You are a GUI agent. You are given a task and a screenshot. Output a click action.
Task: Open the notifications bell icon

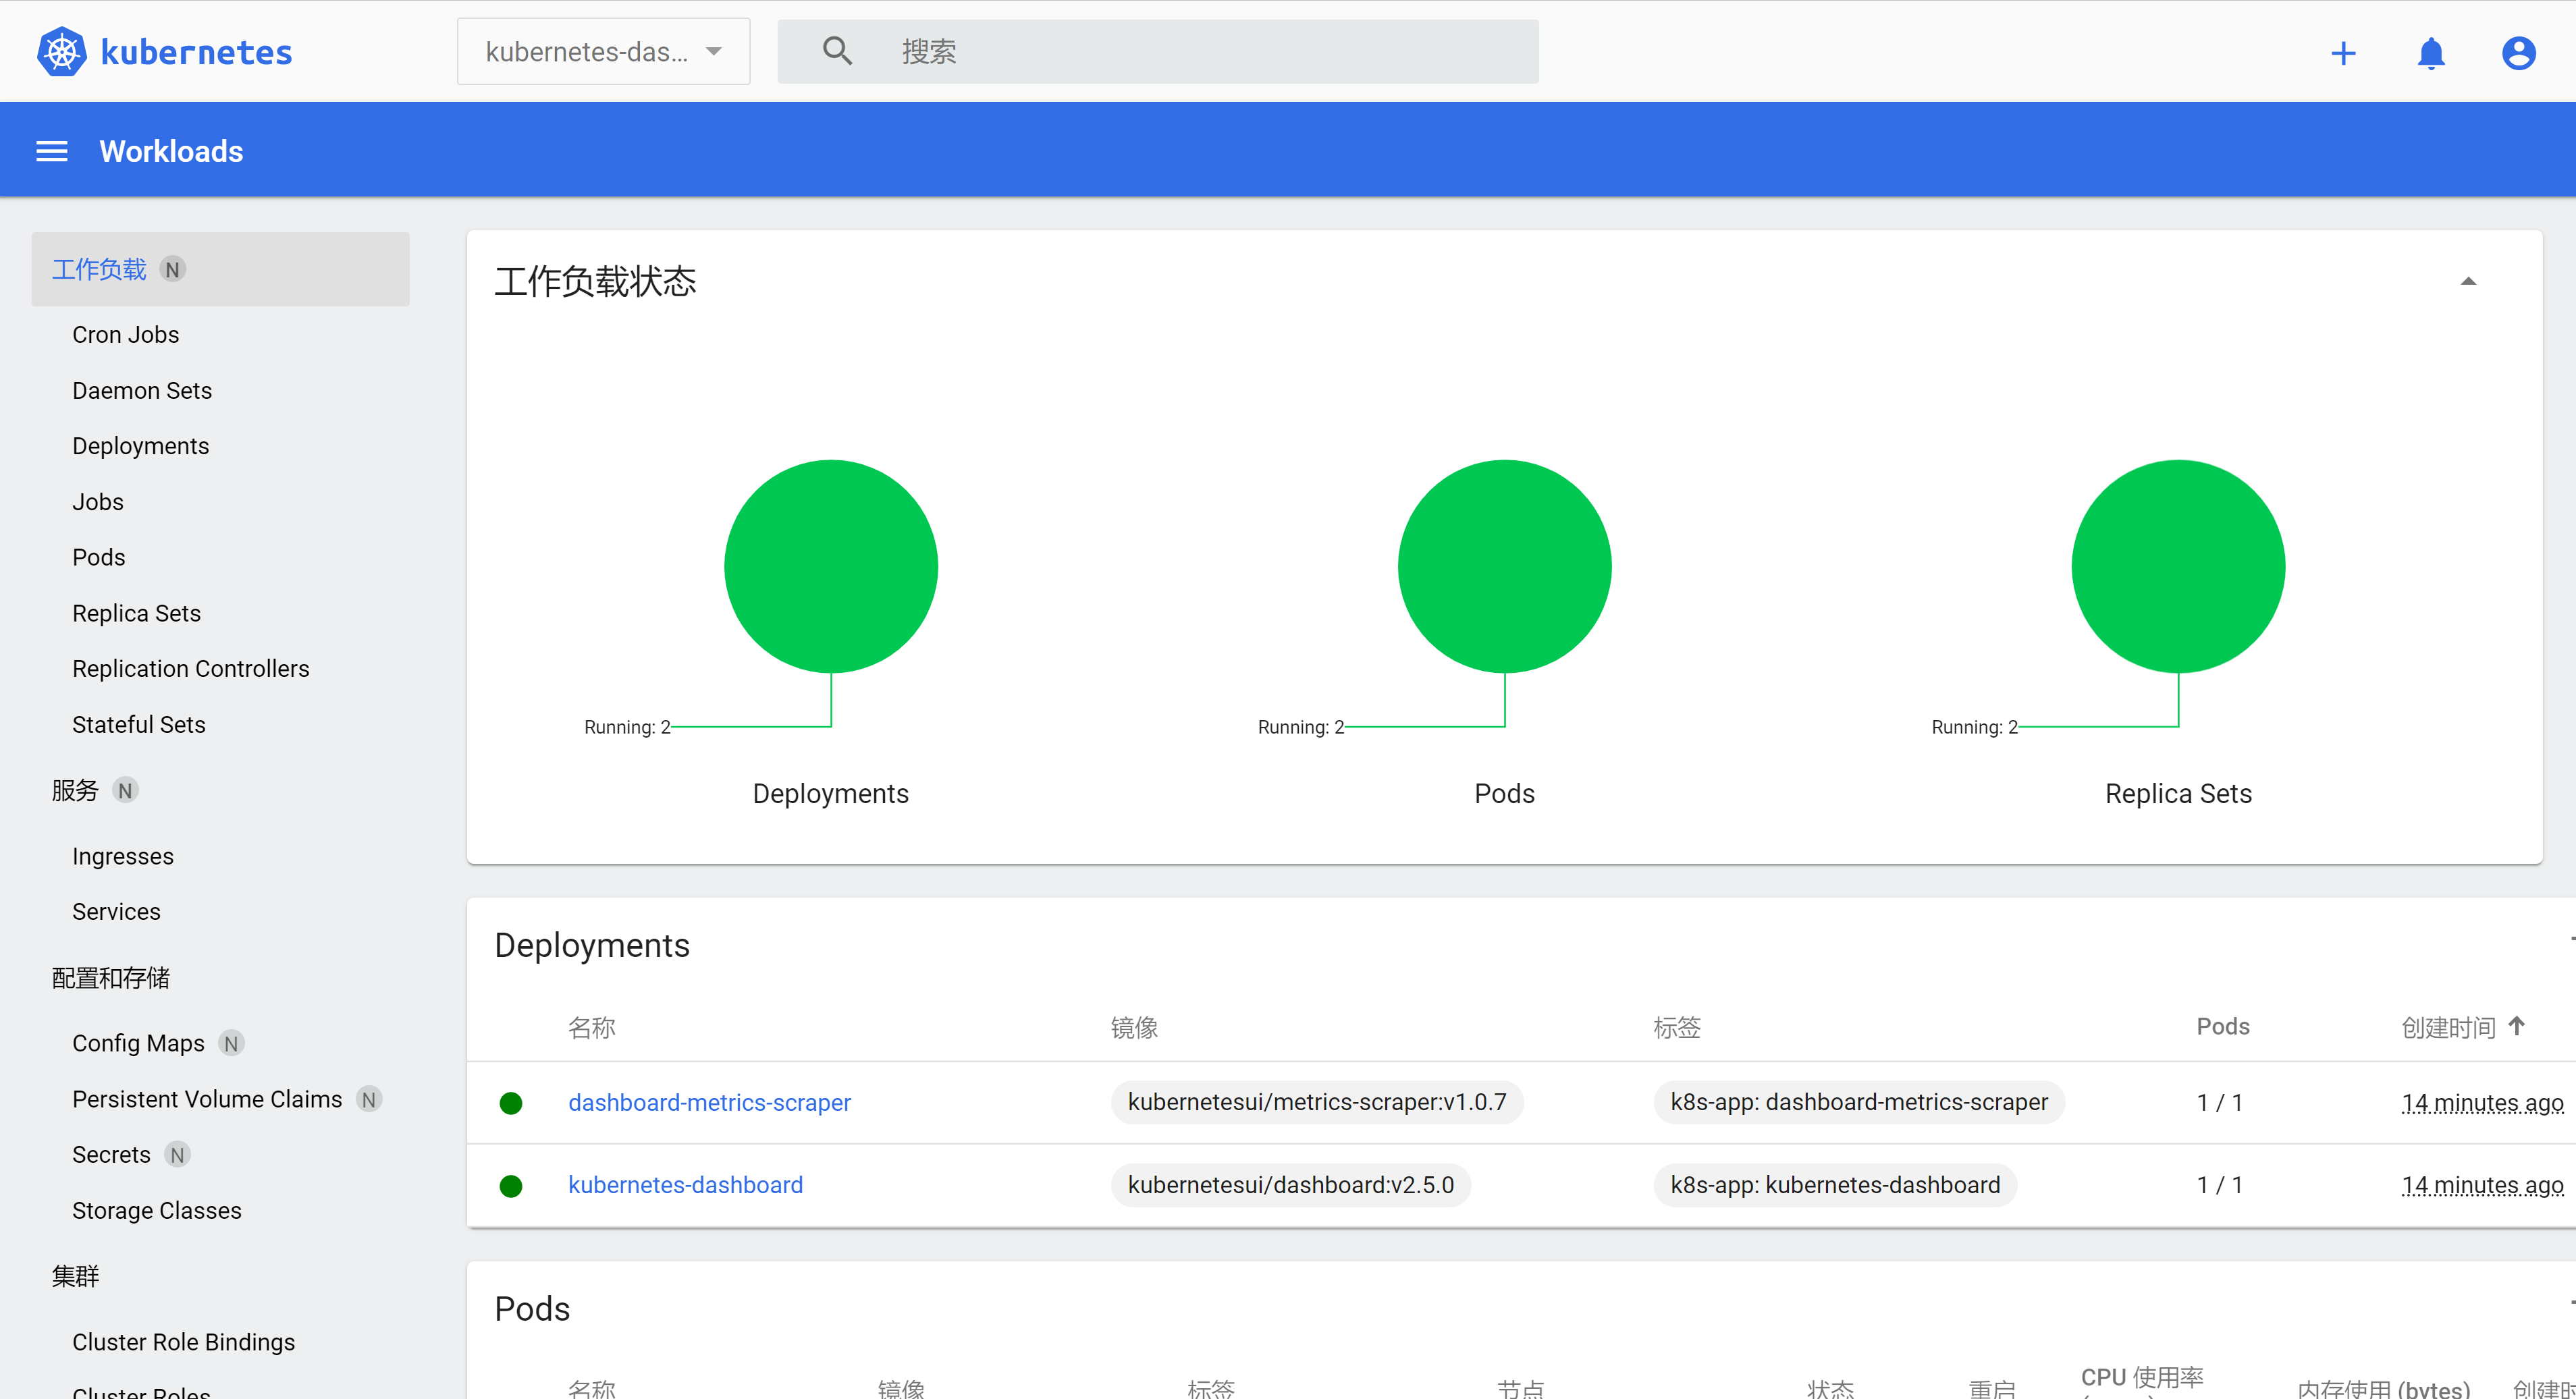(x=2430, y=53)
